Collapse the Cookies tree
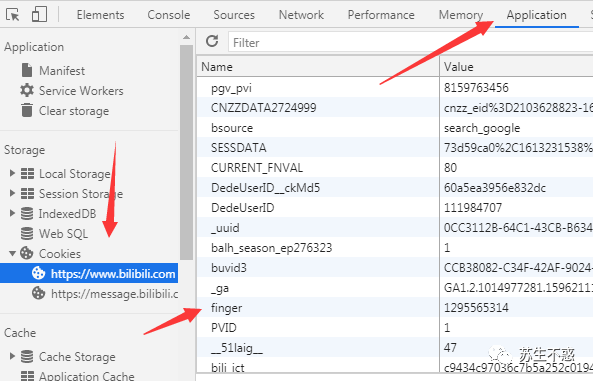The height and width of the screenshot is (381, 593). [x=12, y=253]
